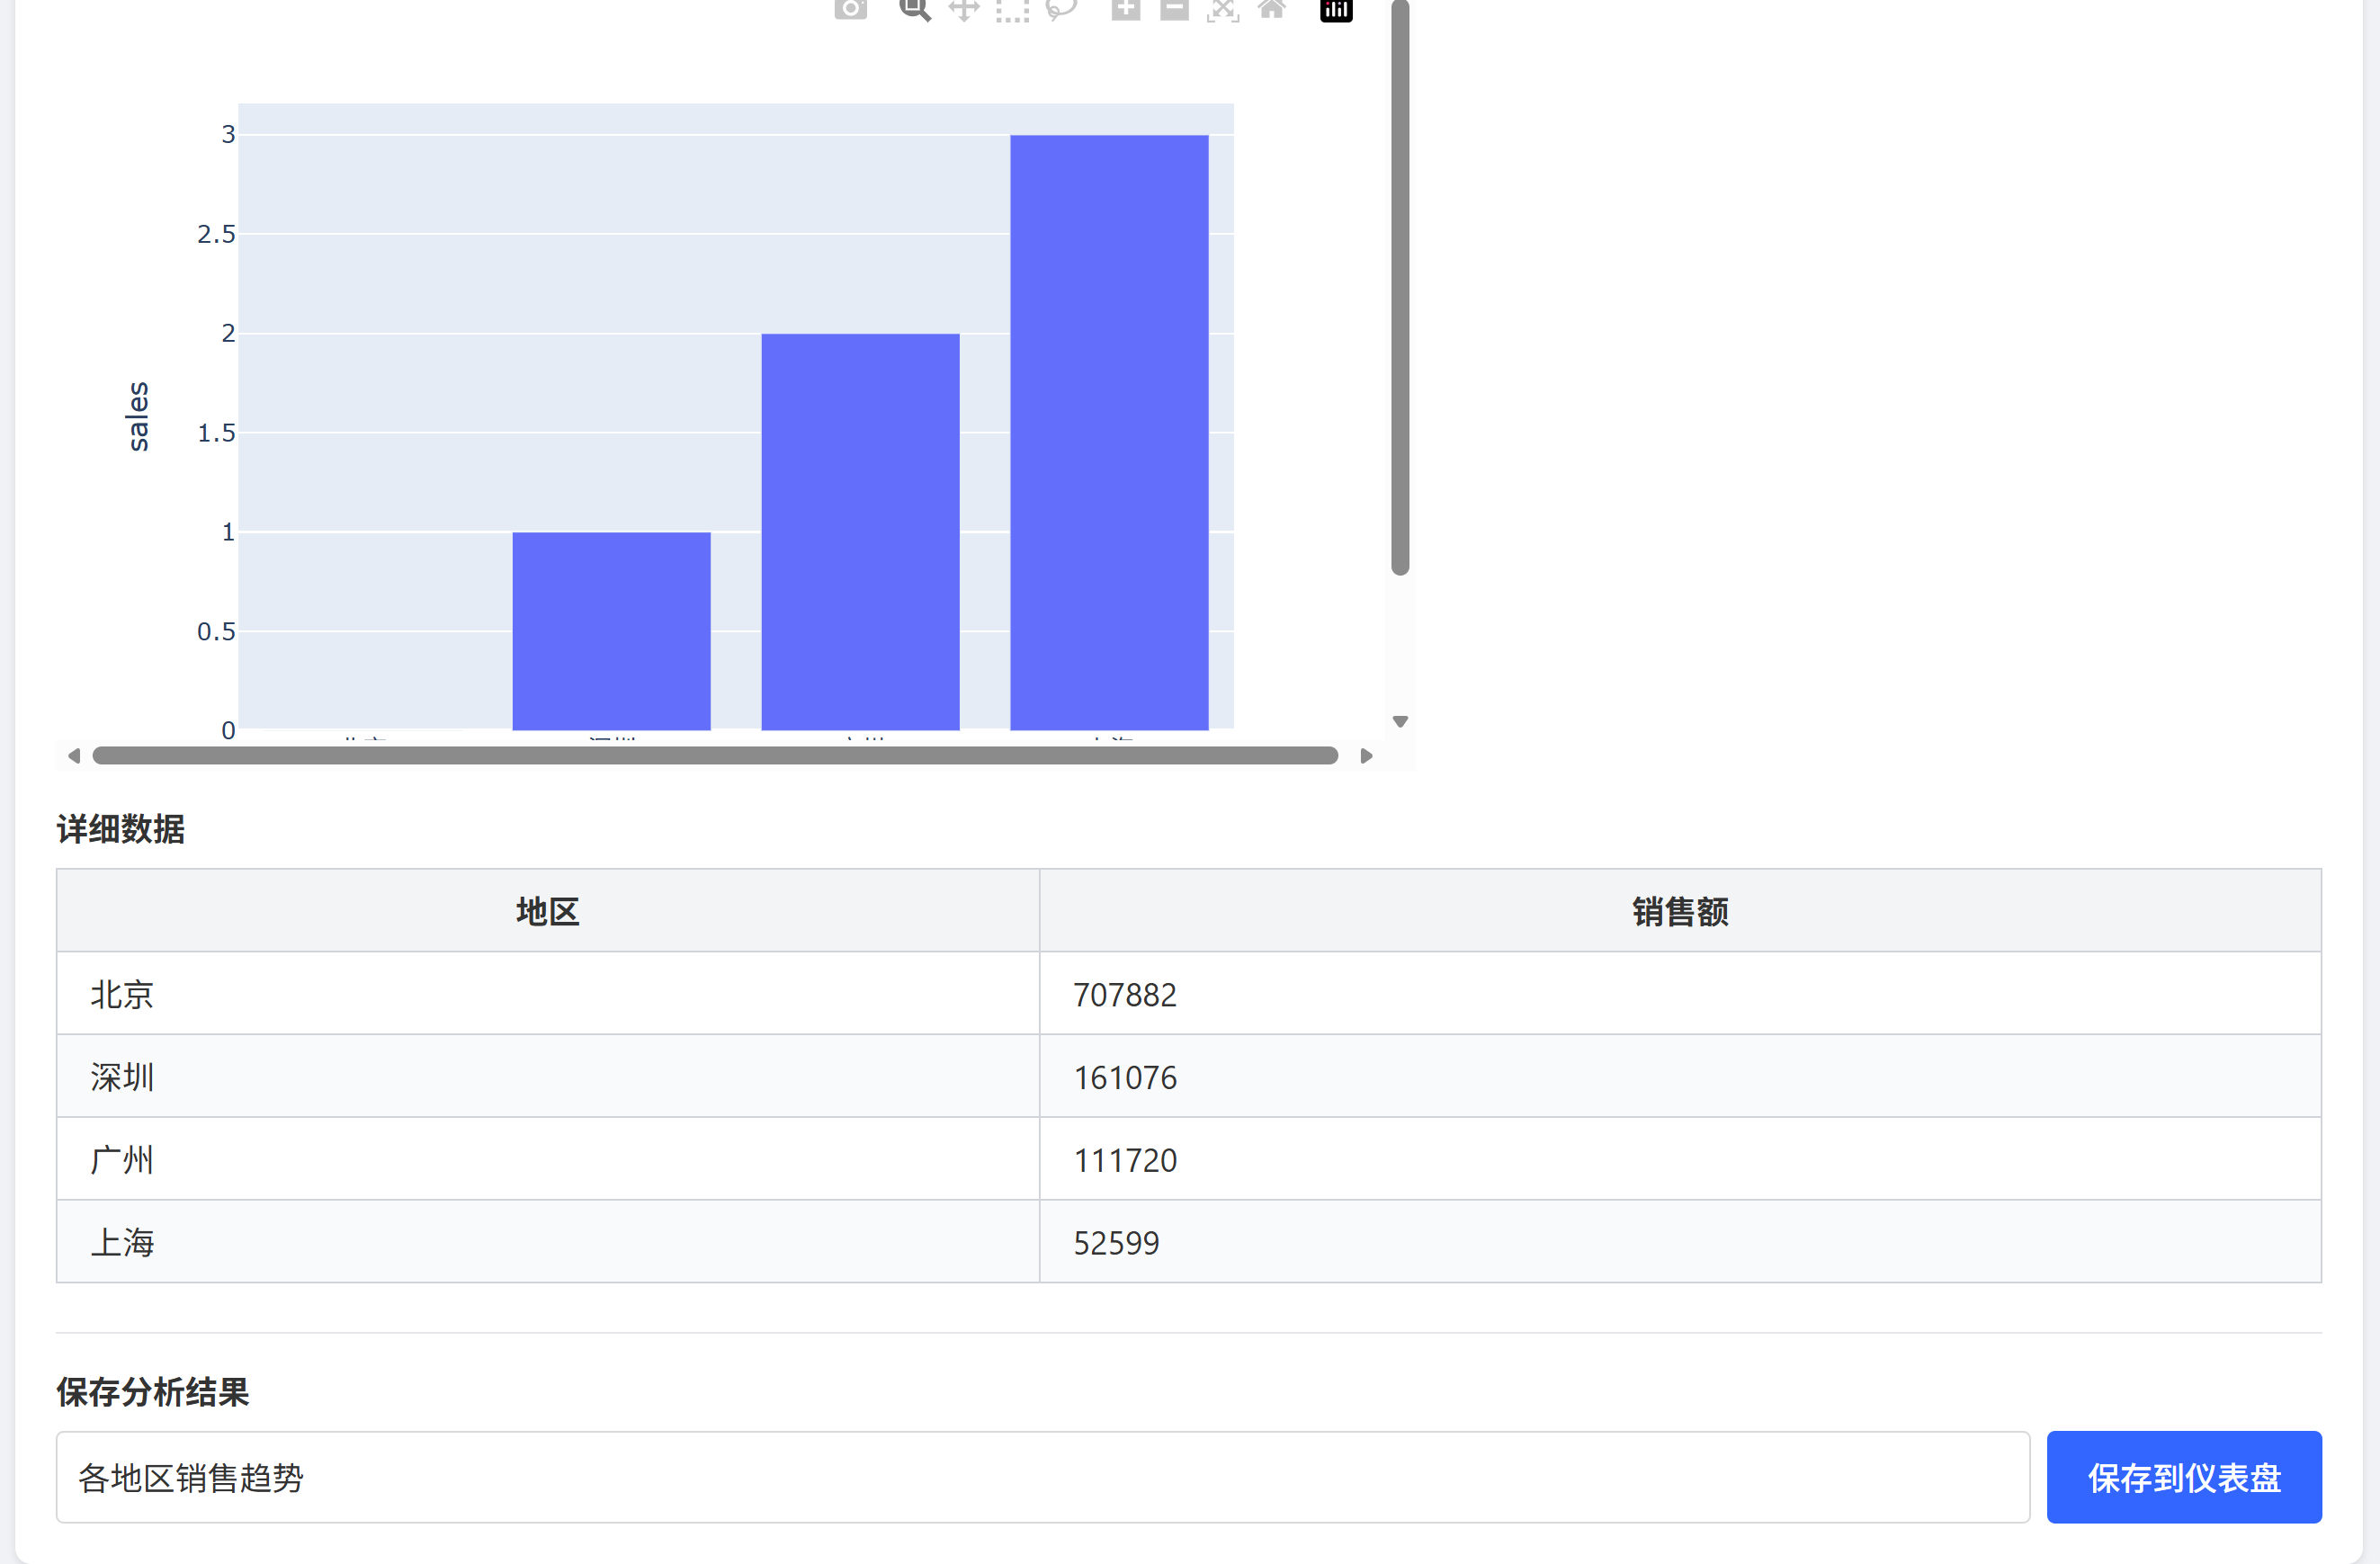The width and height of the screenshot is (2380, 1564).
Task: Click the Zoom in plus icon
Action: [x=1126, y=9]
